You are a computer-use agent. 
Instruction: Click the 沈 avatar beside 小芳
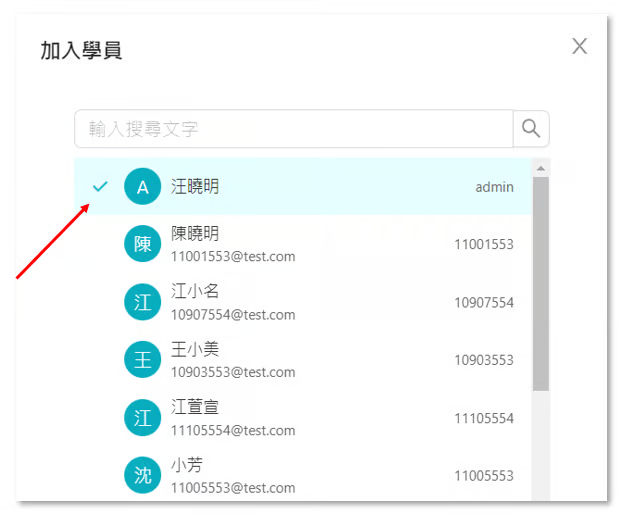pos(142,476)
